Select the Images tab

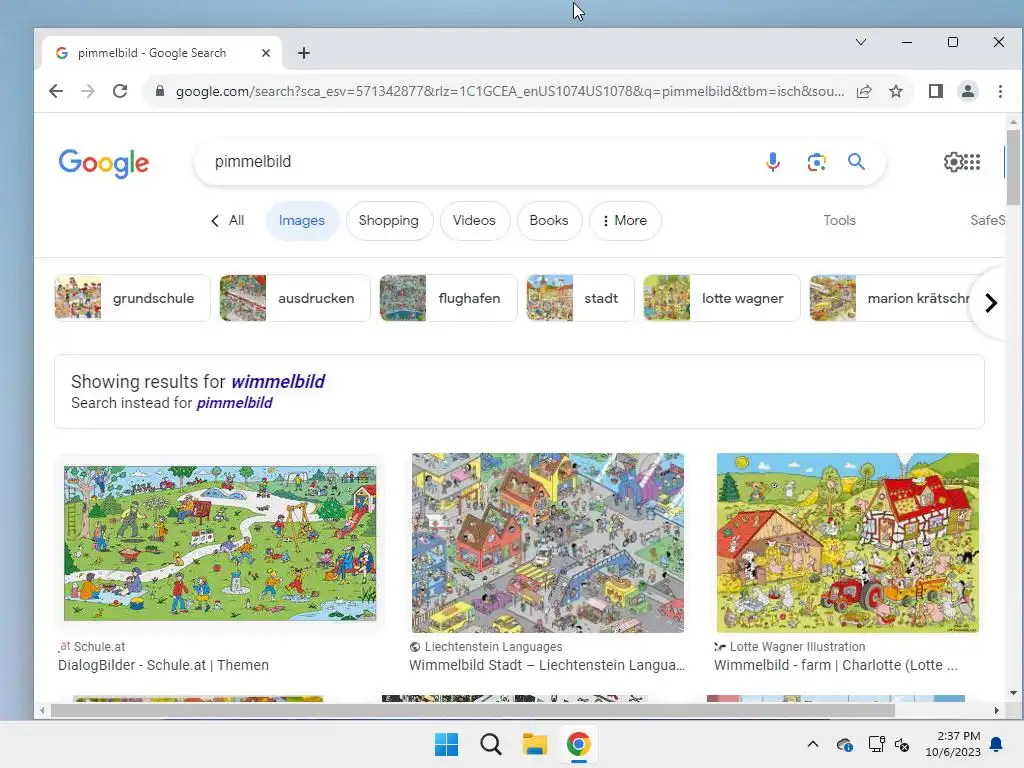[x=302, y=221]
